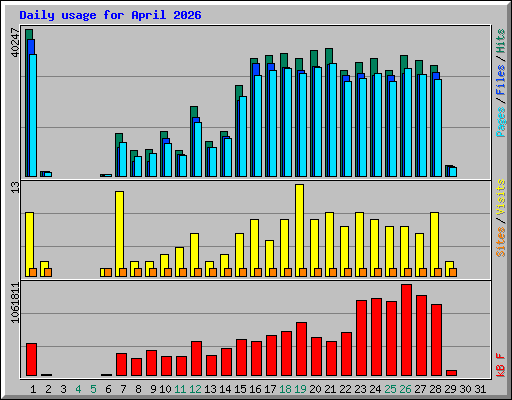This screenshot has width=512, height=400.
Task: Click day label 27 on the x-axis
Action: 420,389
